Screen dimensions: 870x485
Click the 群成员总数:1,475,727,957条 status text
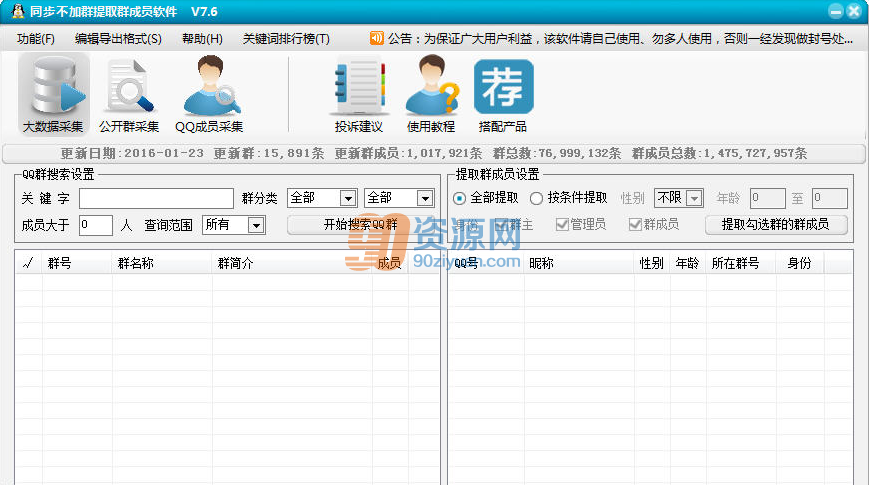coord(719,153)
